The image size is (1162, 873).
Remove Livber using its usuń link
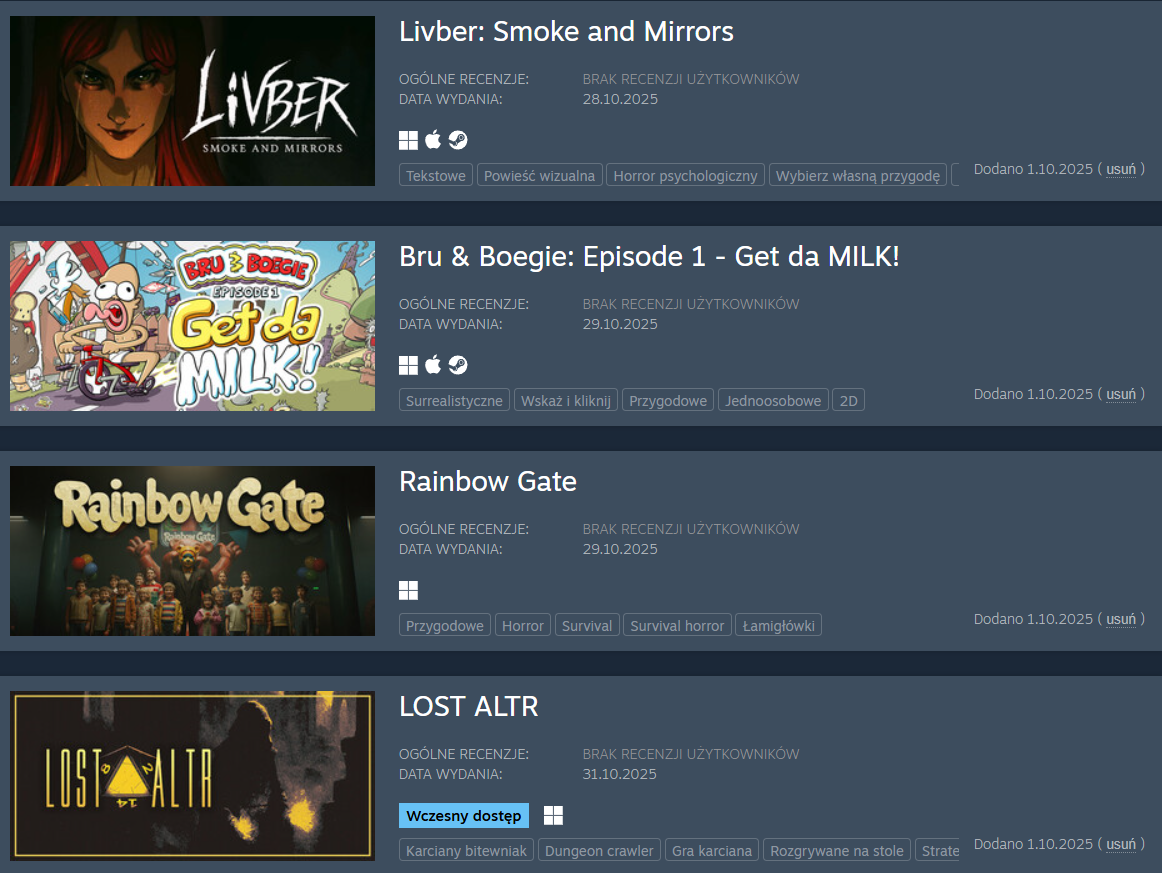tap(1120, 169)
